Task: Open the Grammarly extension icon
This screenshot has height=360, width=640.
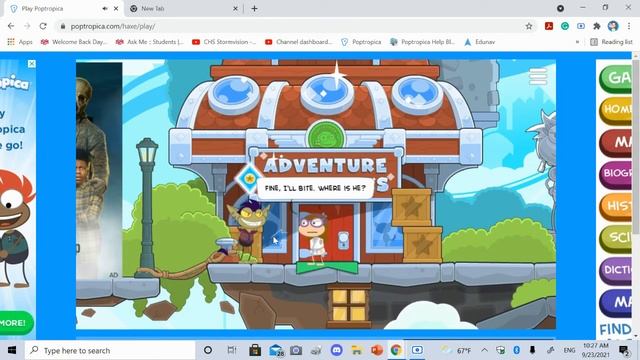Action: (565, 26)
